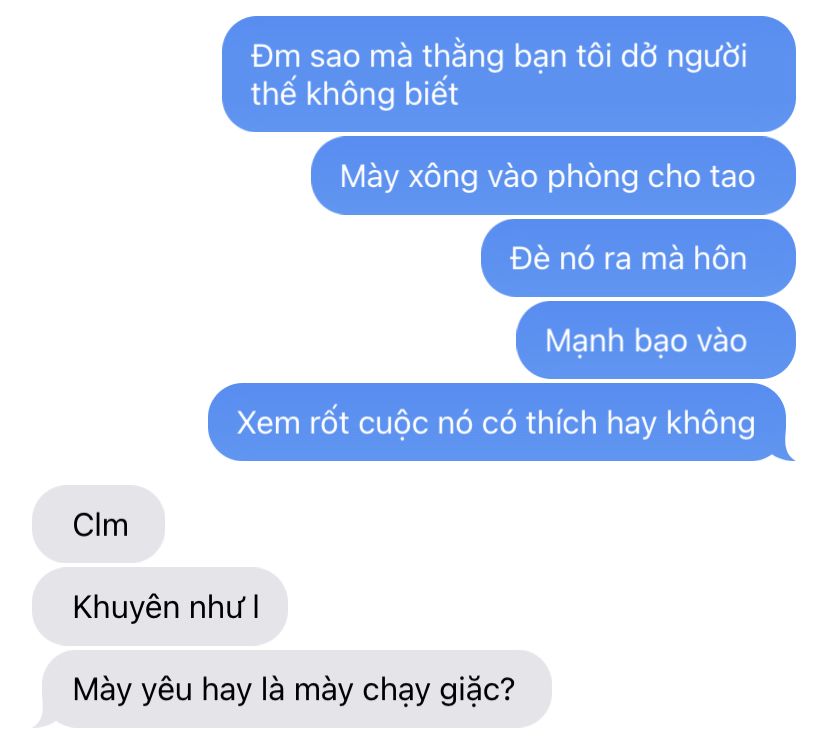Click 'thế không biết' on the top bubble's second line
Viewport: 828px width, 745px height.
coord(354,94)
